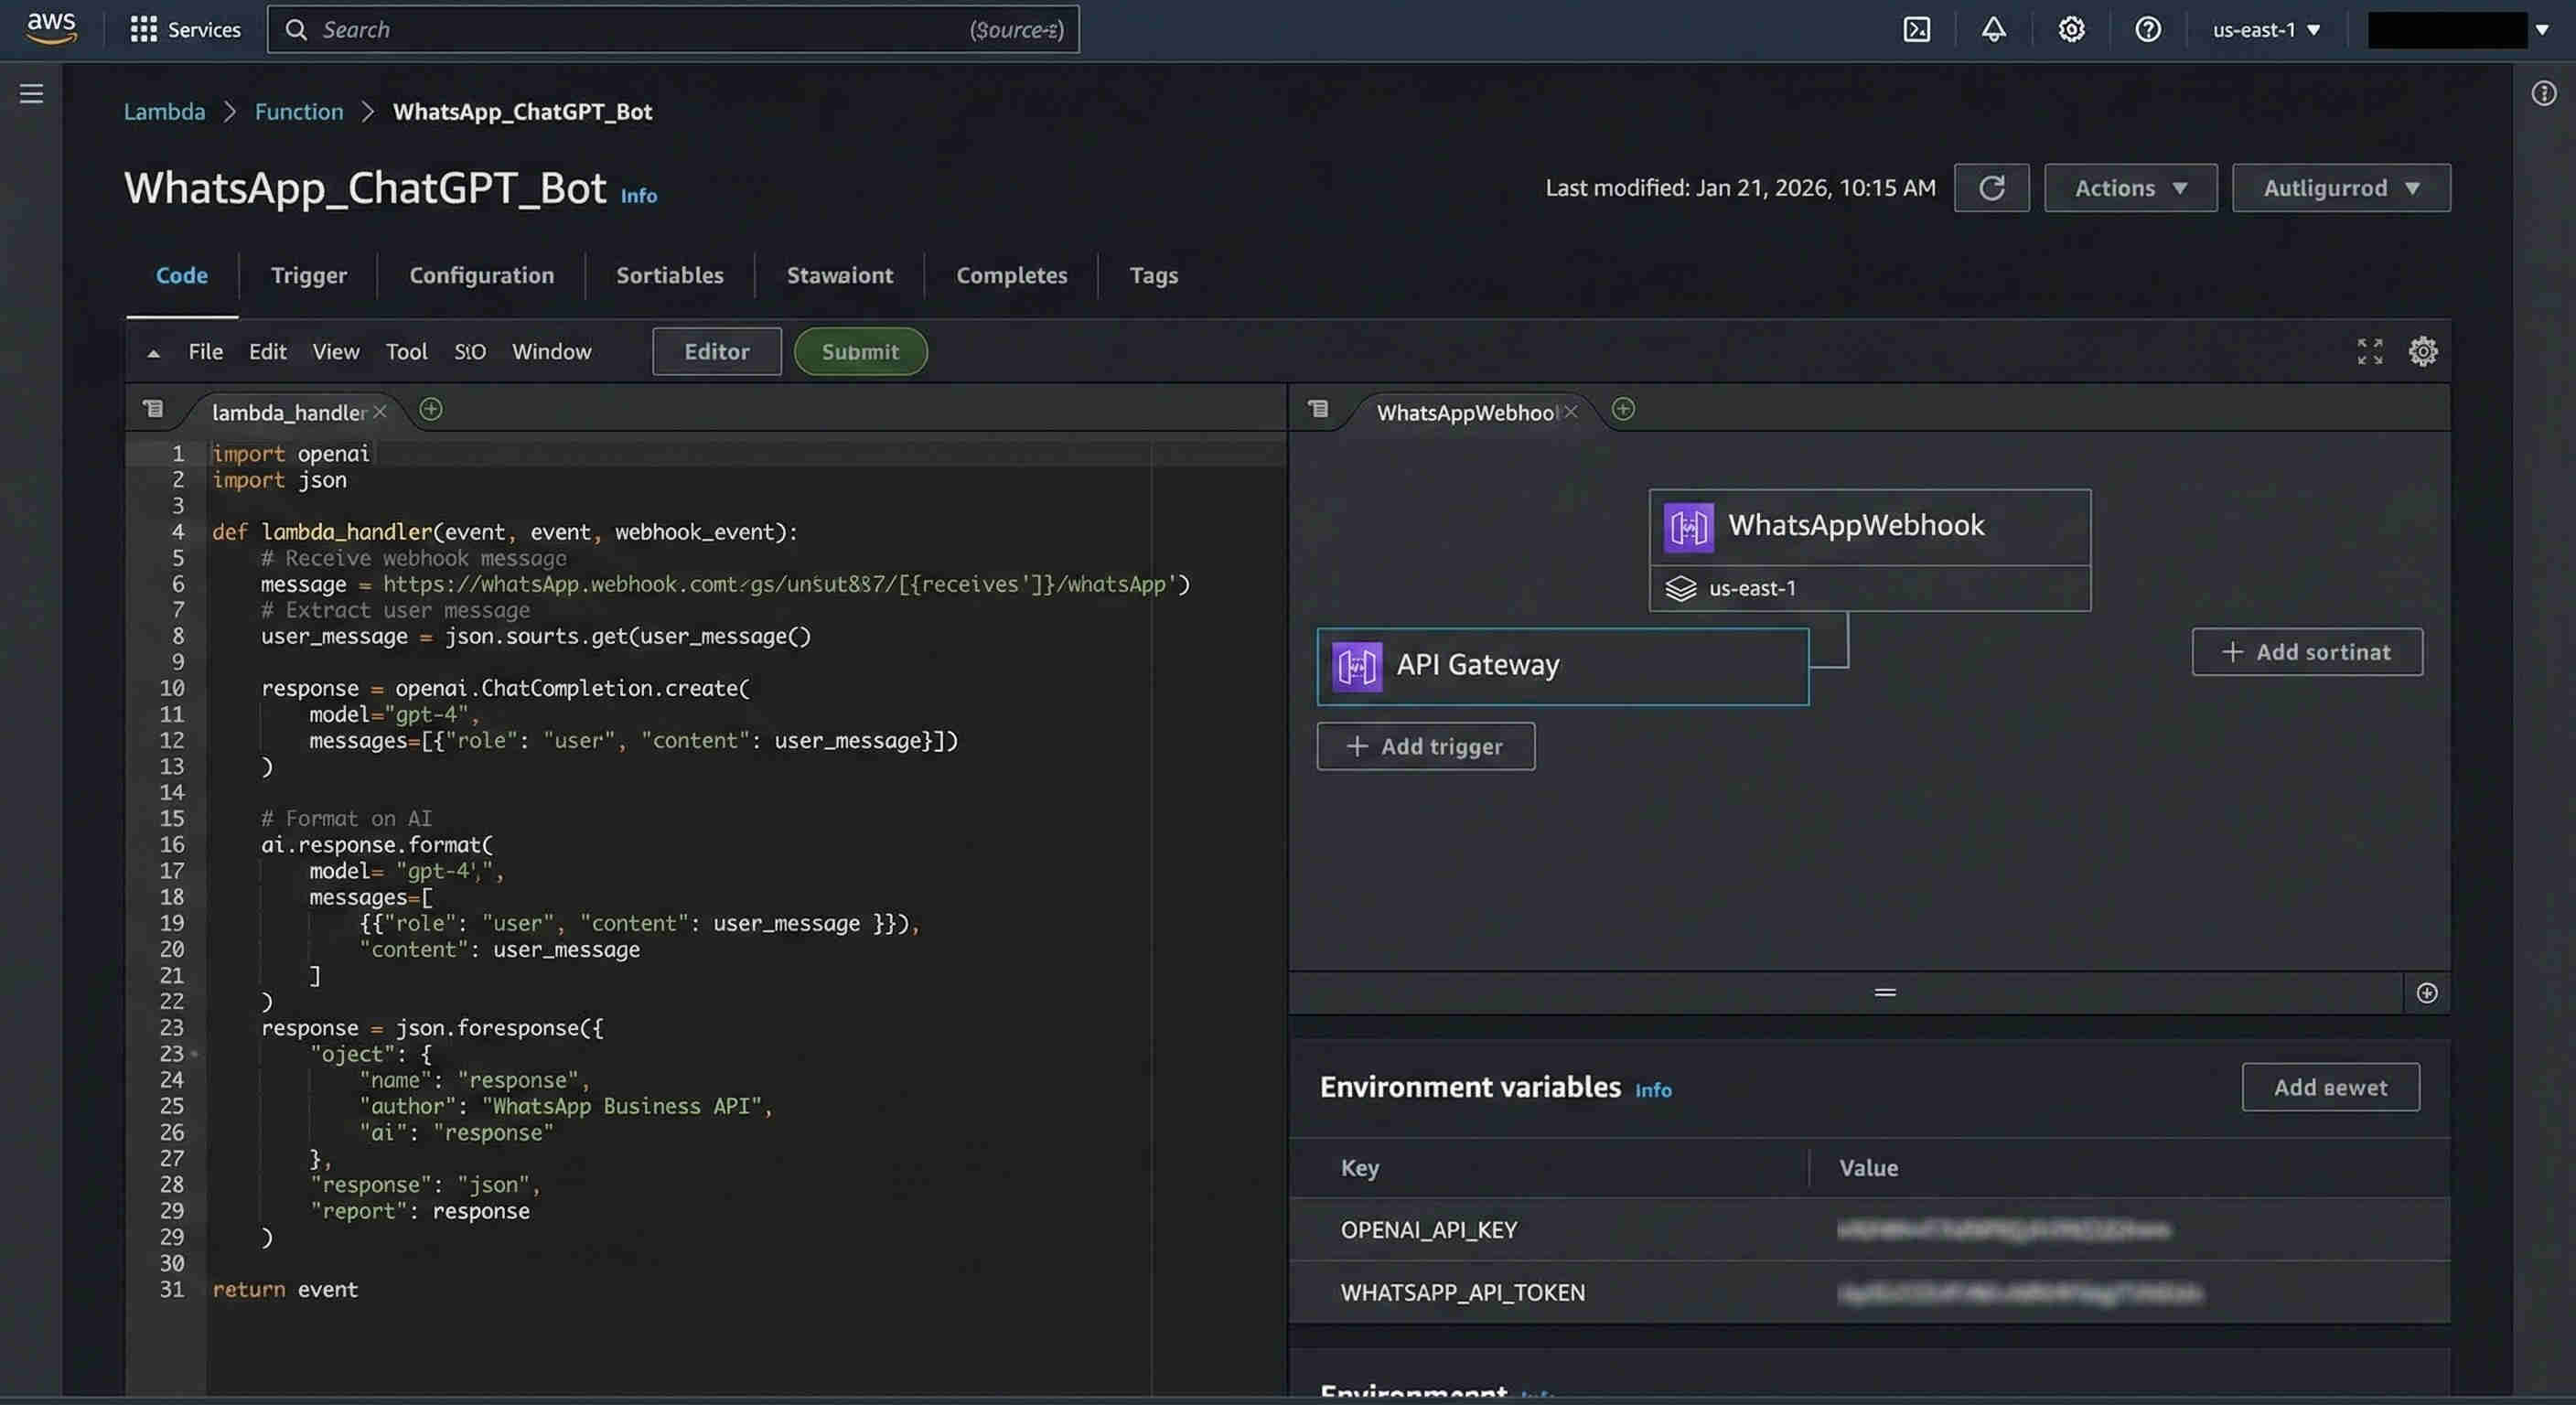The image size is (2576, 1405).
Task: Open the Window menu
Action: (551, 351)
